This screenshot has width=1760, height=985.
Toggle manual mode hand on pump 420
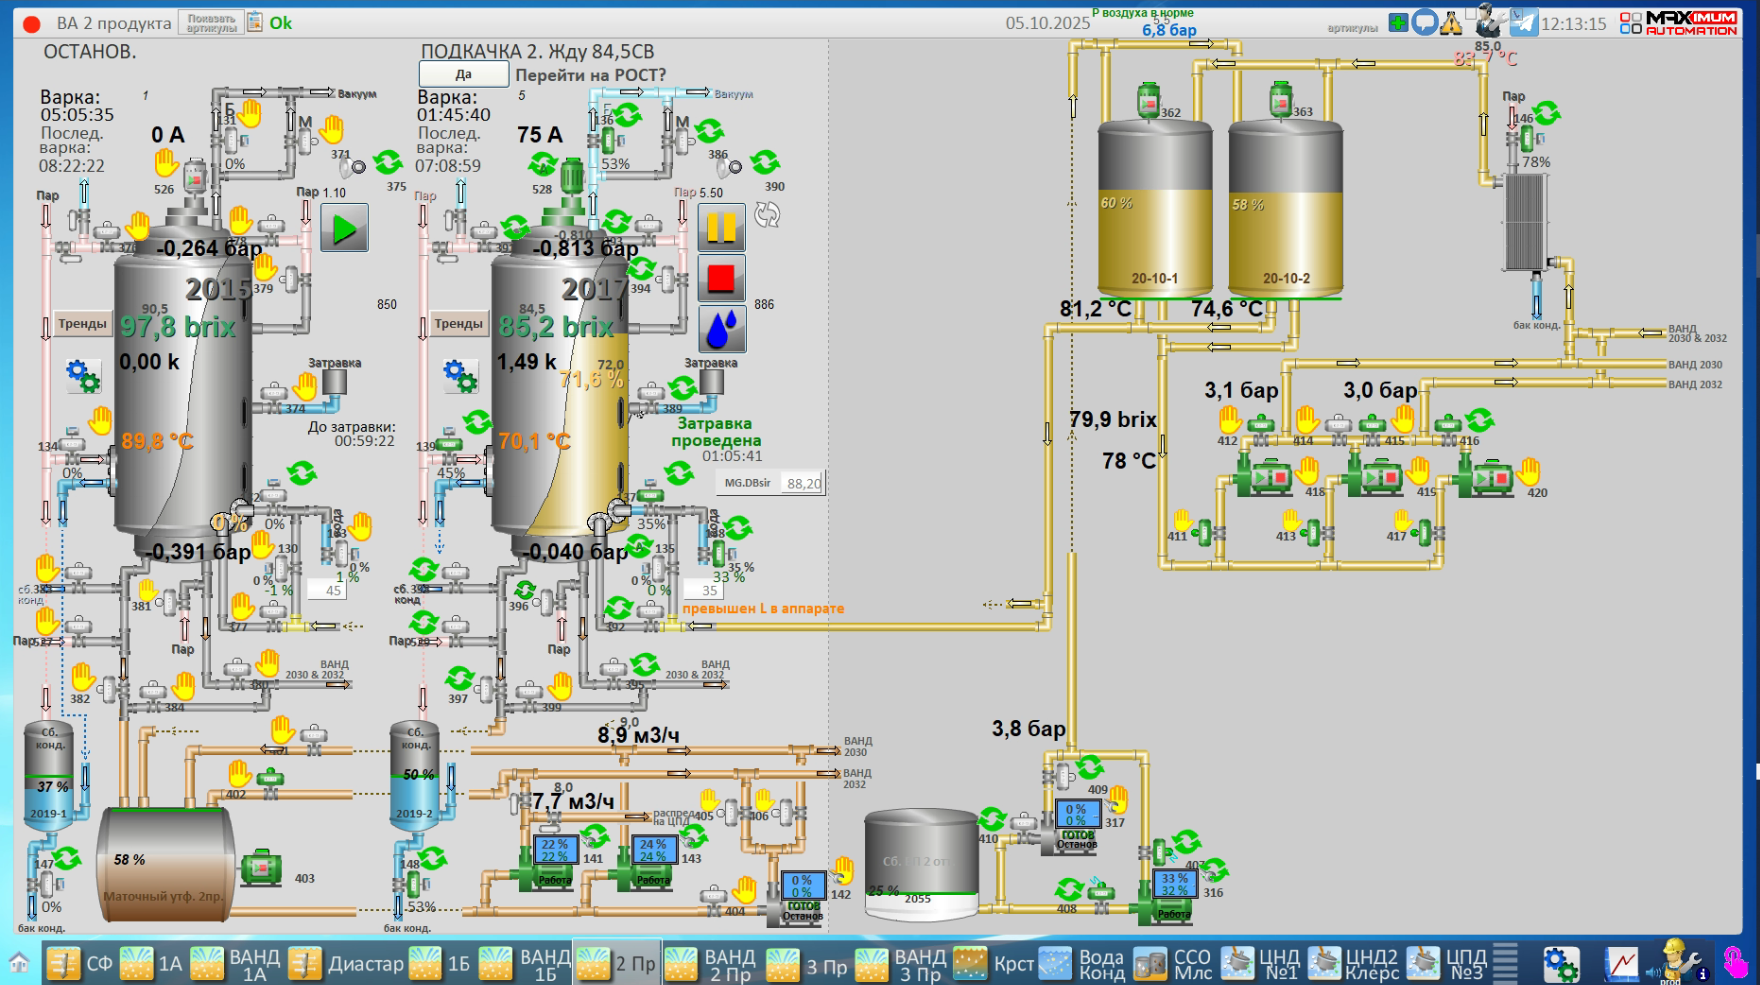click(x=1528, y=470)
